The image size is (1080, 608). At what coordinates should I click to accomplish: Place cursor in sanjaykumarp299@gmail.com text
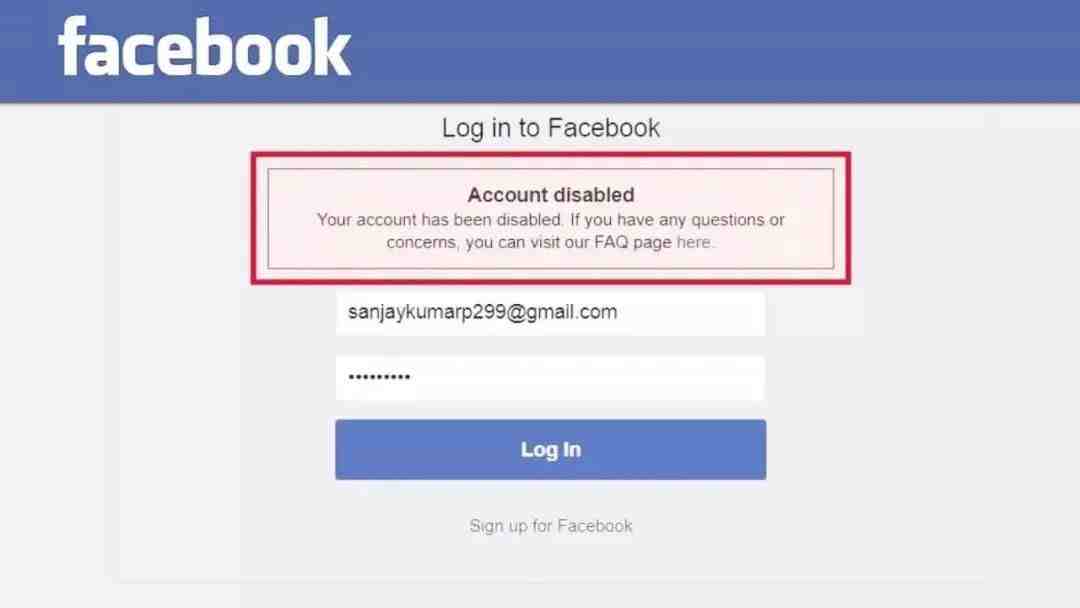(482, 312)
